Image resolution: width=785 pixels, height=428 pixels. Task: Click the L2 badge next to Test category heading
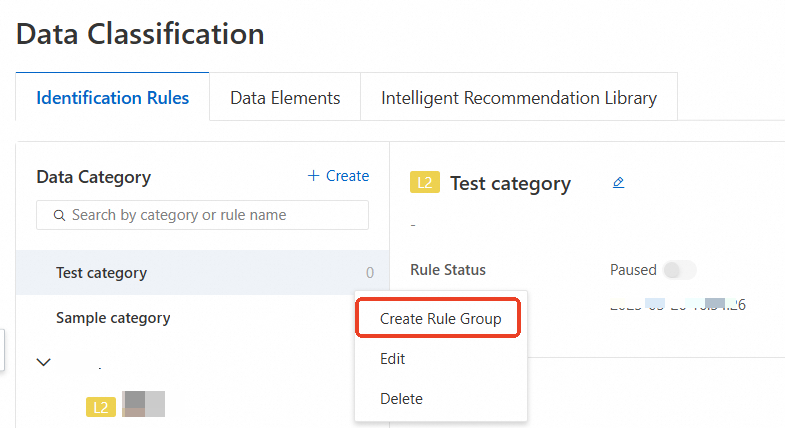425,183
